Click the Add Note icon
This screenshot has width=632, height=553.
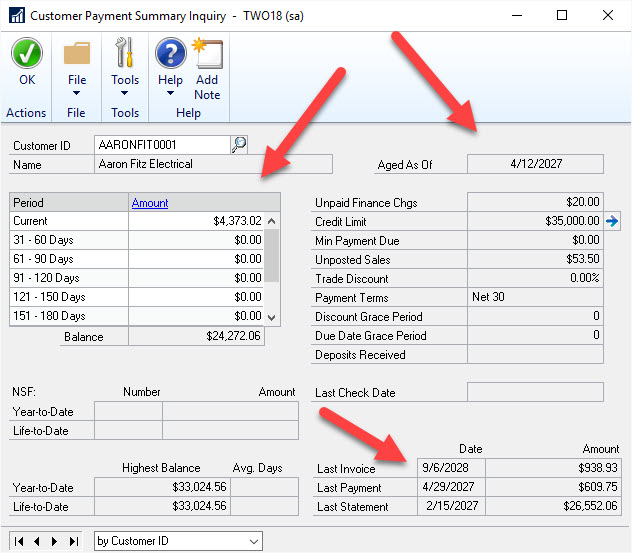click(207, 53)
